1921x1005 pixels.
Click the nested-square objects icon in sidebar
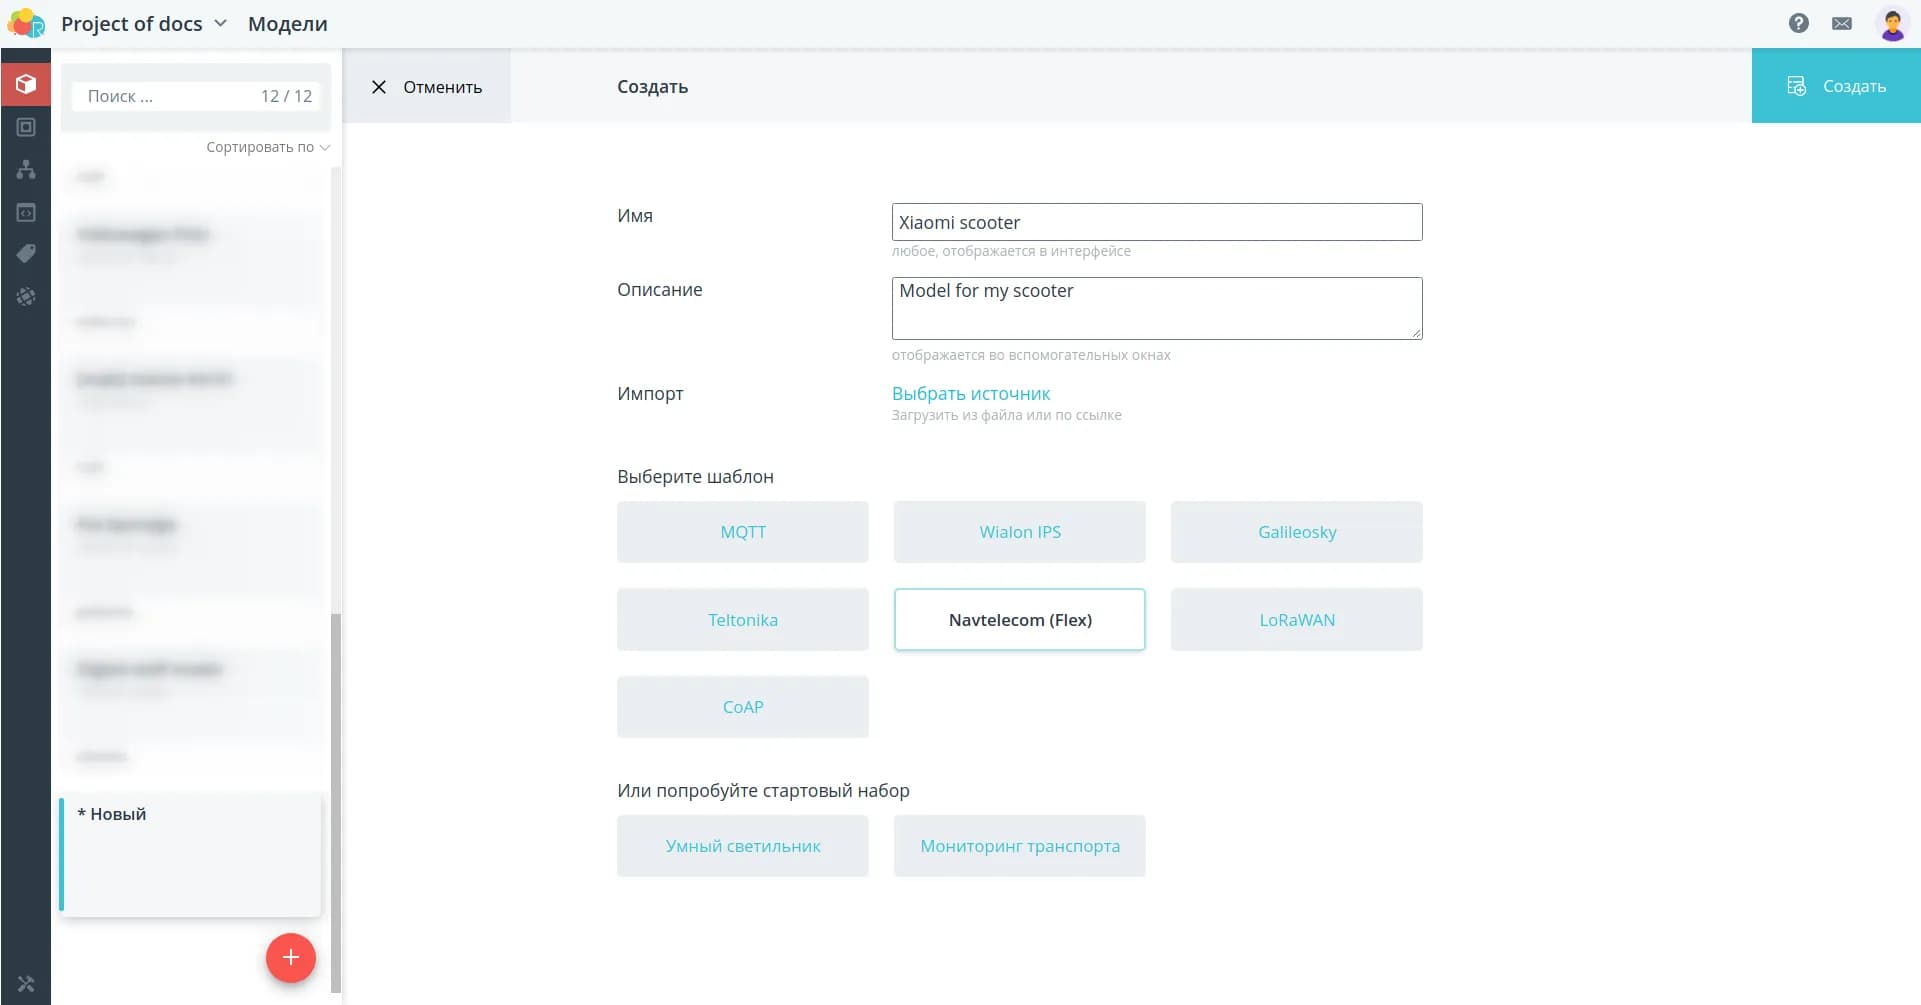26,127
